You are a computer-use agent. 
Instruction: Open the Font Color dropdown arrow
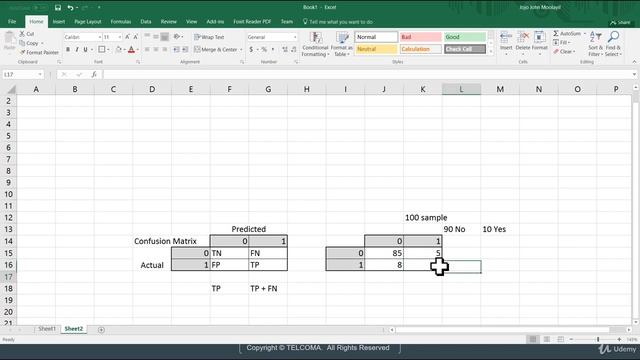[137, 49]
